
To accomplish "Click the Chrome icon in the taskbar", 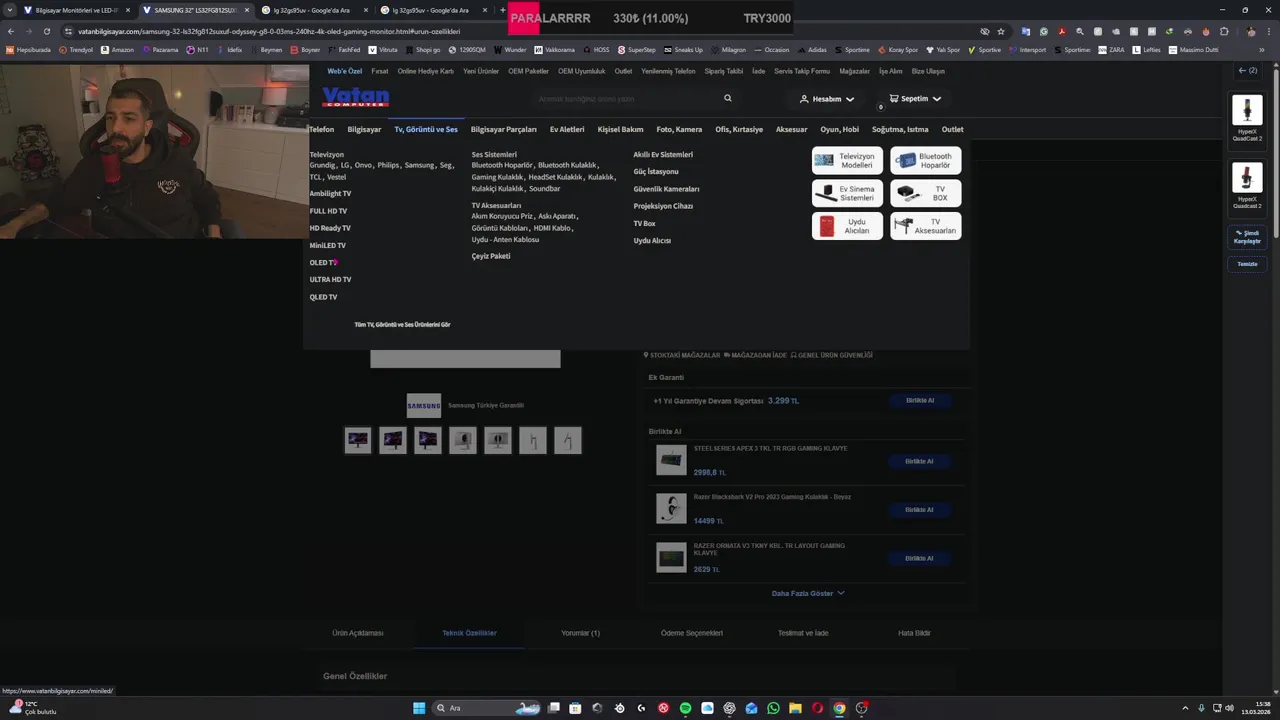I will tap(839, 708).
